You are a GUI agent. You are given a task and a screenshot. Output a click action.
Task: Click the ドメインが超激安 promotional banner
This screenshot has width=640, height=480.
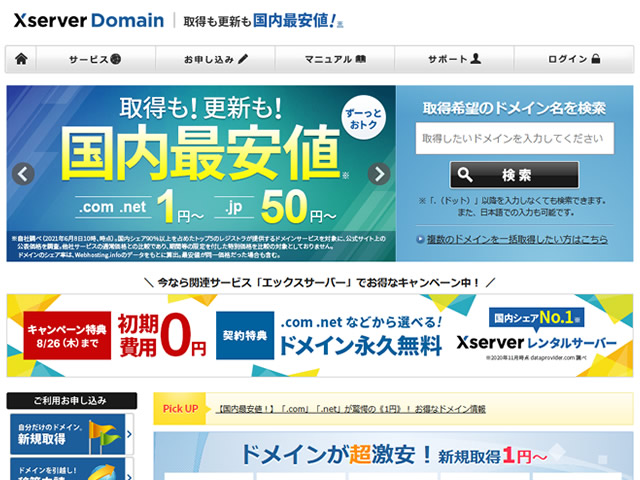pos(393,456)
